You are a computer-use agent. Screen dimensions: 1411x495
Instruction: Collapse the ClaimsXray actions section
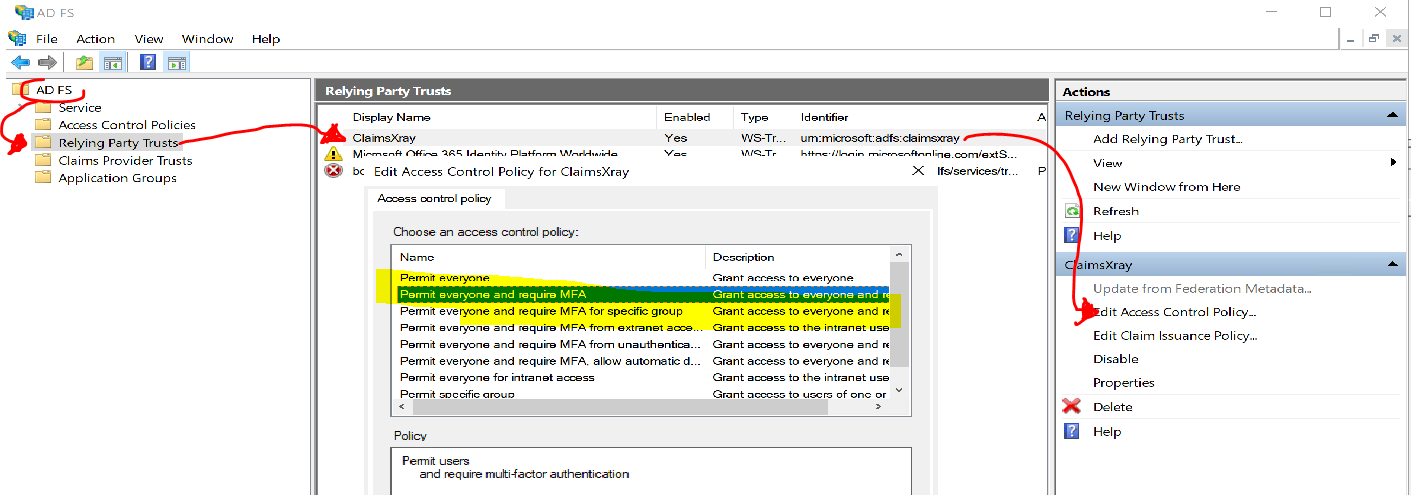pos(1393,264)
